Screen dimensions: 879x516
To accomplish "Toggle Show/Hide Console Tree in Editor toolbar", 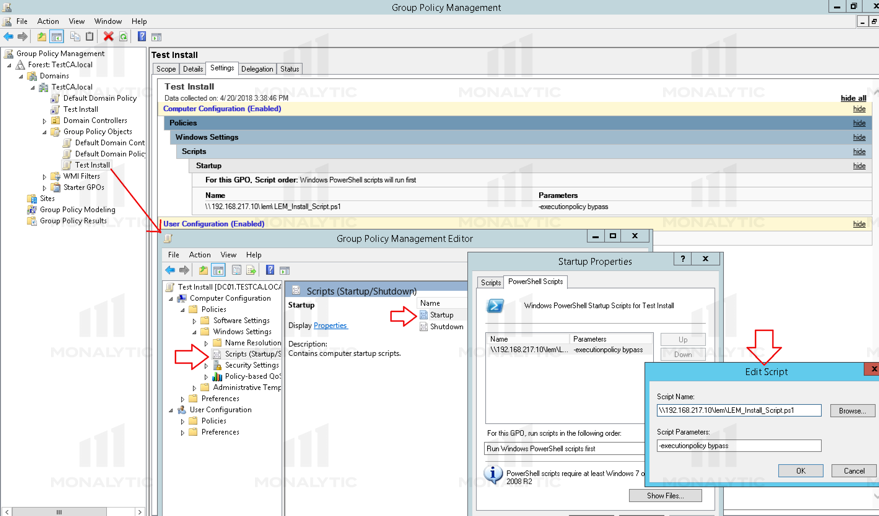I will coord(218,270).
